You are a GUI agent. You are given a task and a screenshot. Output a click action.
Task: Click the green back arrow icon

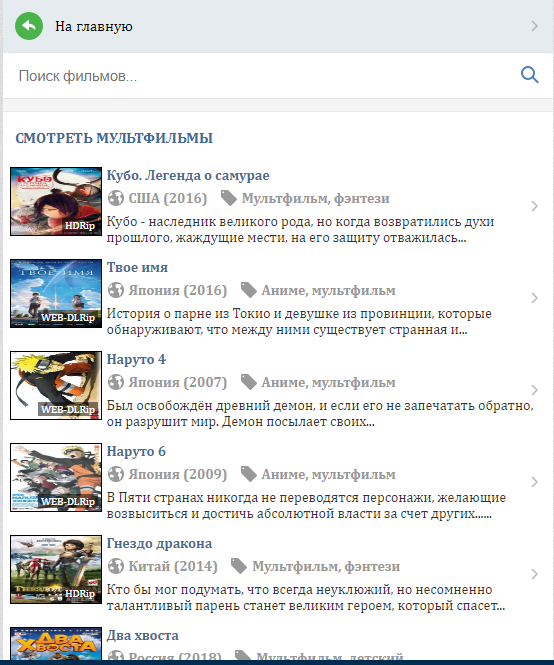pyautogui.click(x=29, y=26)
